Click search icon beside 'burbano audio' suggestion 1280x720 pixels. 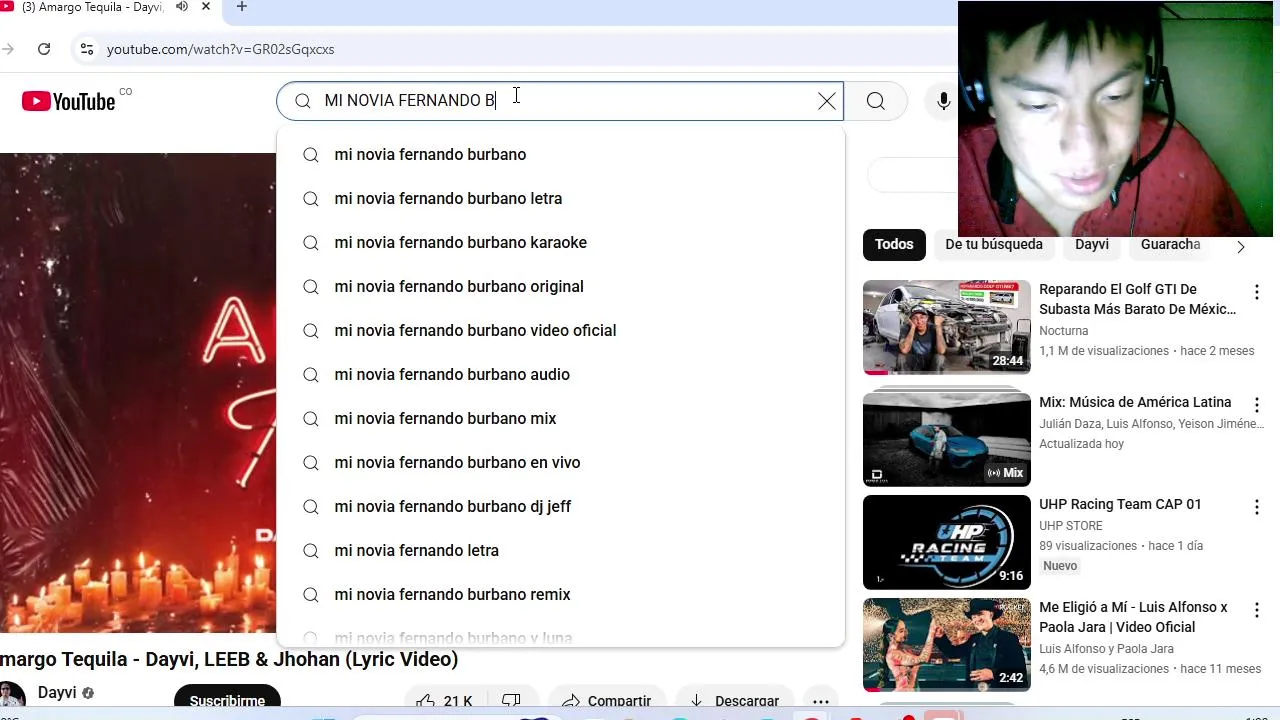point(311,374)
